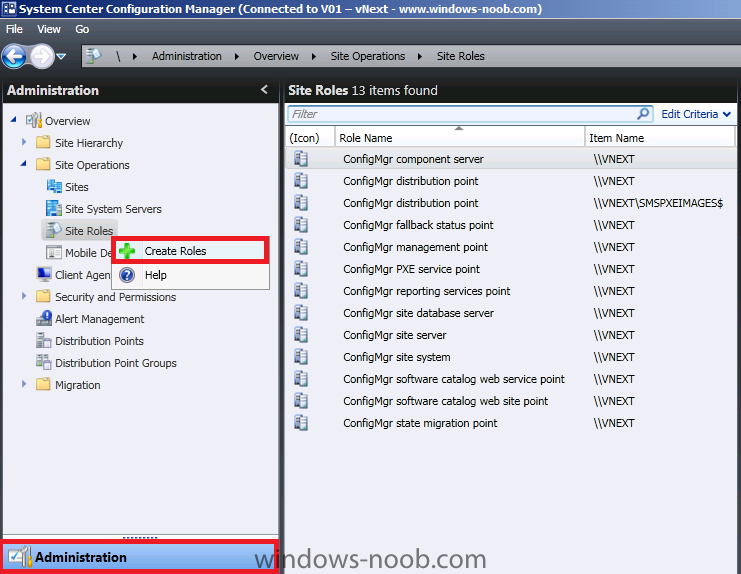Screen dimensions: 741x574
Task: Click the Site Operations folder icon
Action: (43, 164)
